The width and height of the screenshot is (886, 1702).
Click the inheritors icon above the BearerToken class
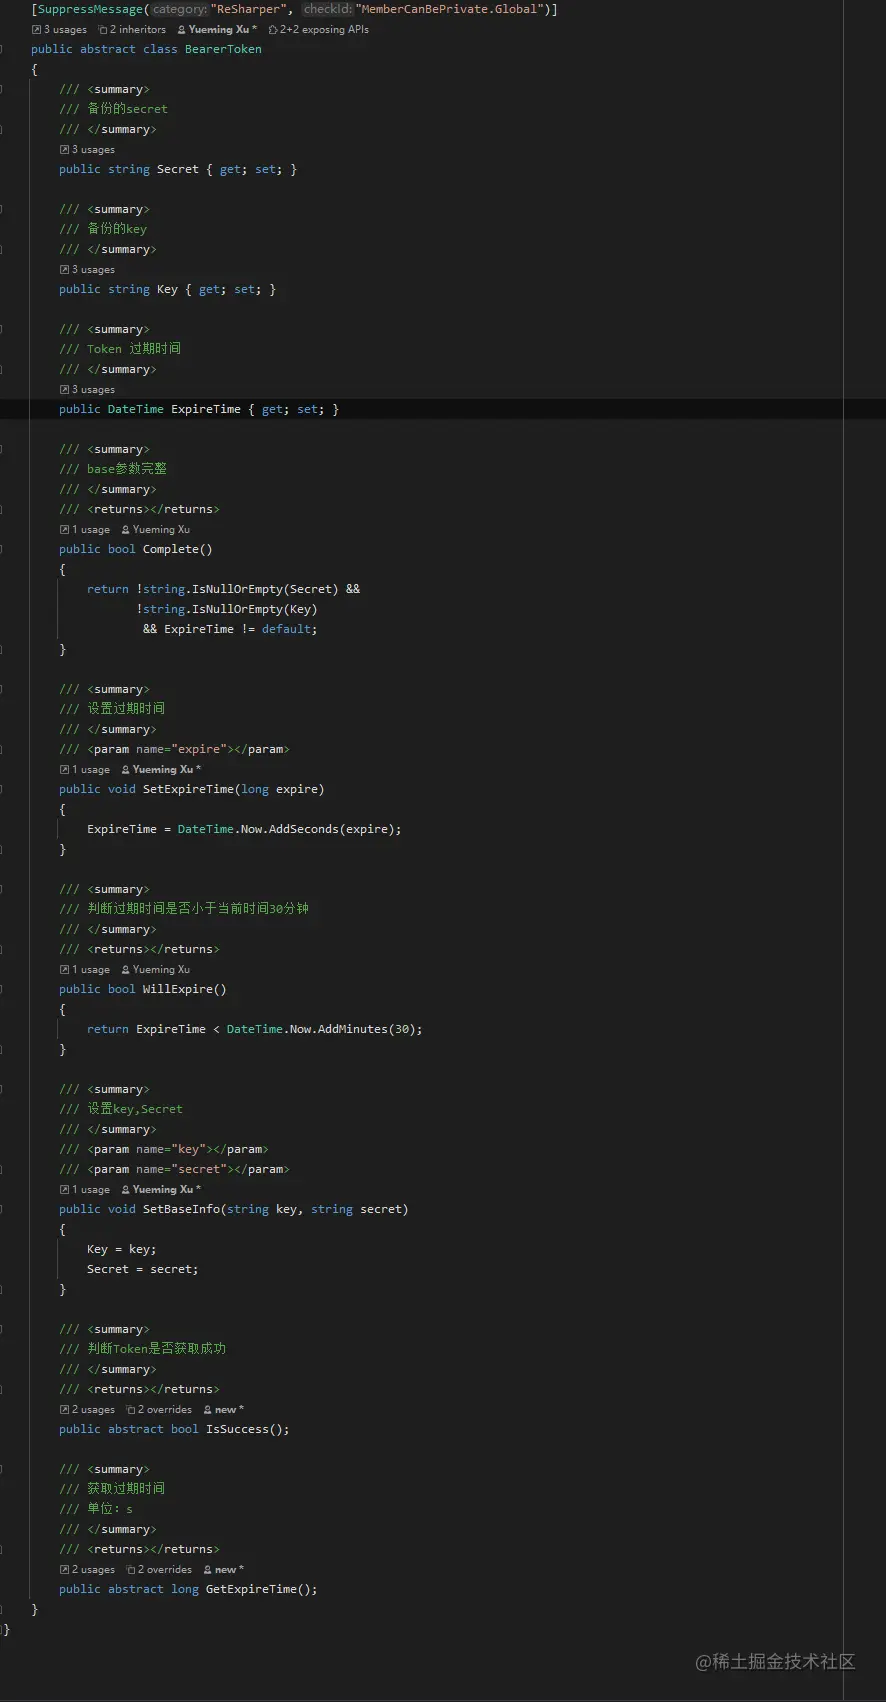pyautogui.click(x=103, y=30)
